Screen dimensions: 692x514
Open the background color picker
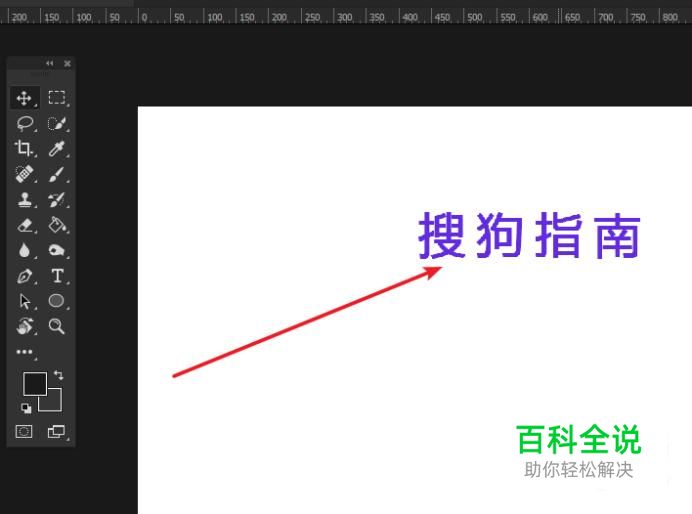54,403
